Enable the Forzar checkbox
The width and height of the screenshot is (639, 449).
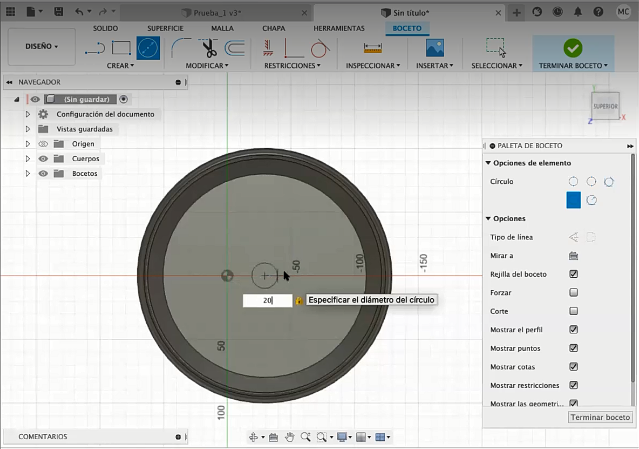[573, 292]
